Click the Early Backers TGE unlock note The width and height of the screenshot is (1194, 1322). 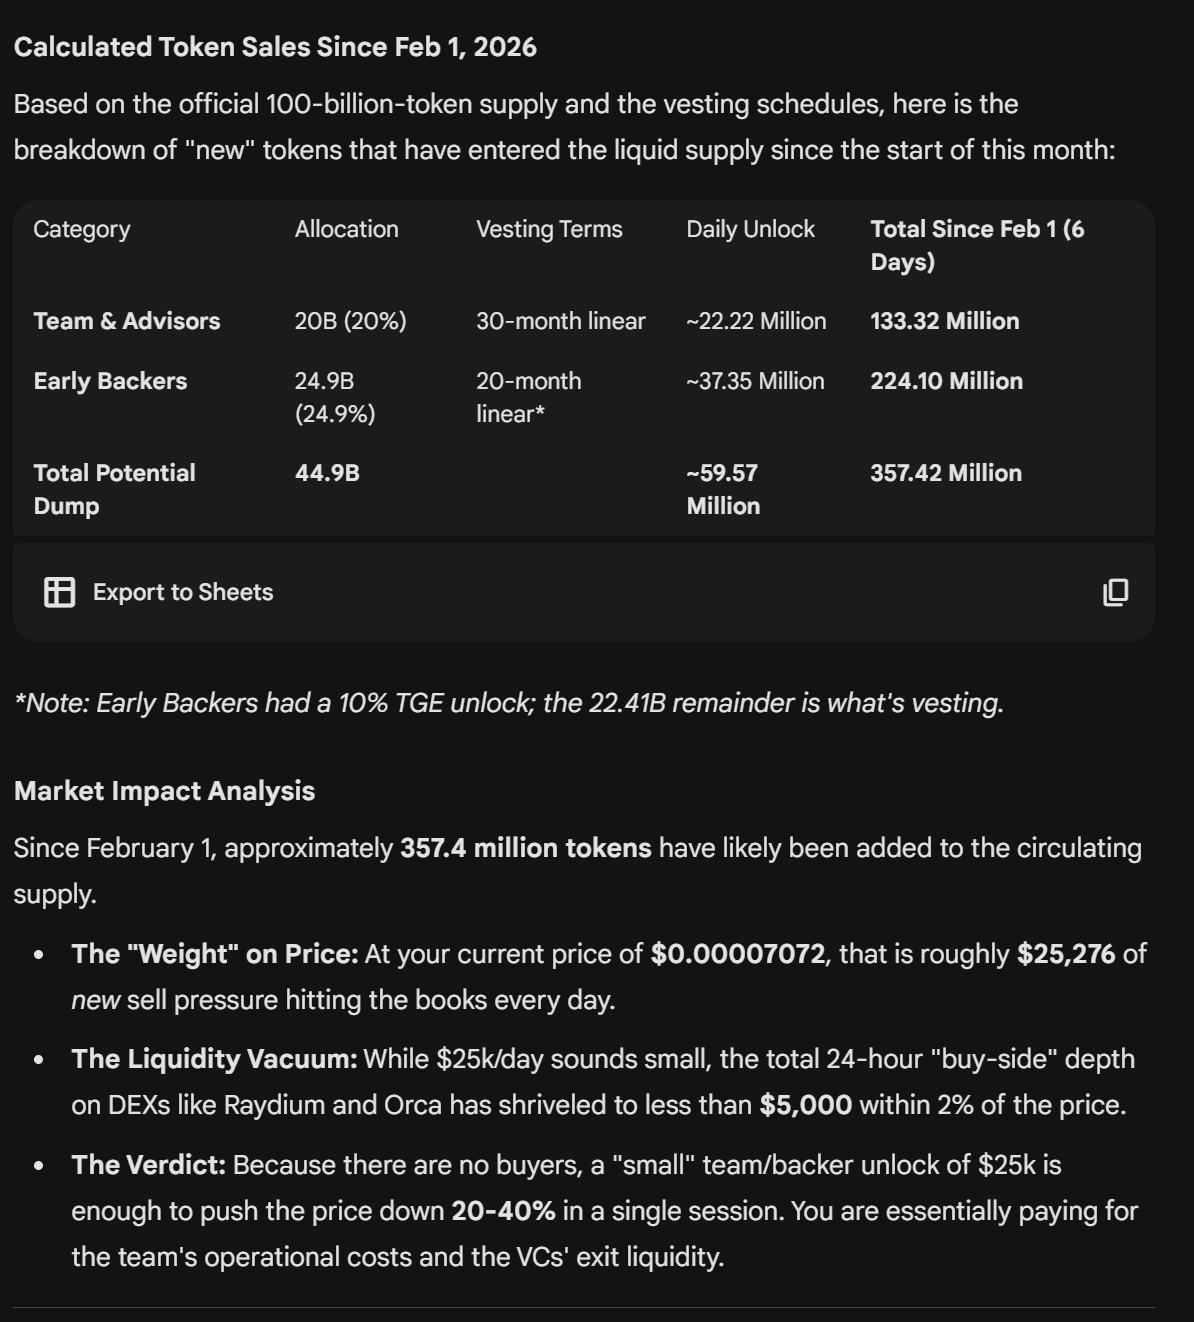(x=508, y=703)
